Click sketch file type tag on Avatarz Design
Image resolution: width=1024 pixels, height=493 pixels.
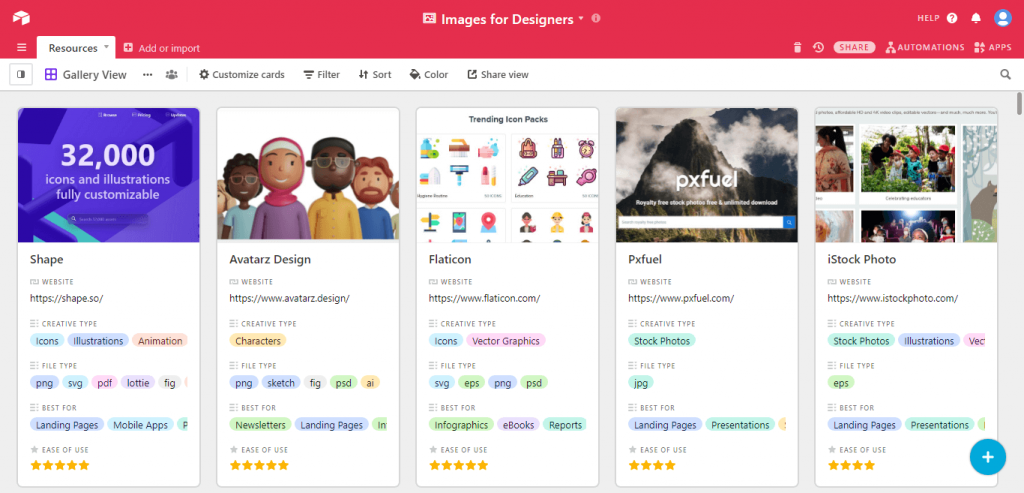click(x=281, y=383)
